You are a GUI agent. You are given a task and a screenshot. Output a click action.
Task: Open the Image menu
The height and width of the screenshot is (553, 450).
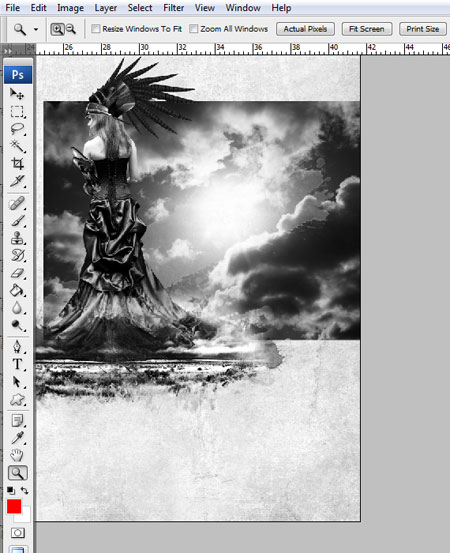[x=70, y=8]
